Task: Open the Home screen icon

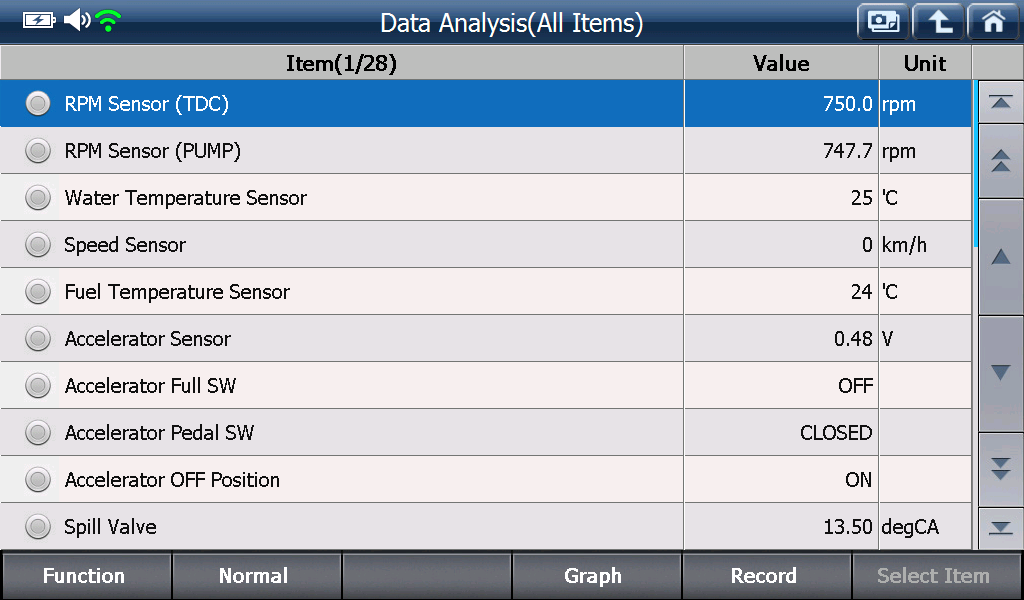Action: click(993, 22)
